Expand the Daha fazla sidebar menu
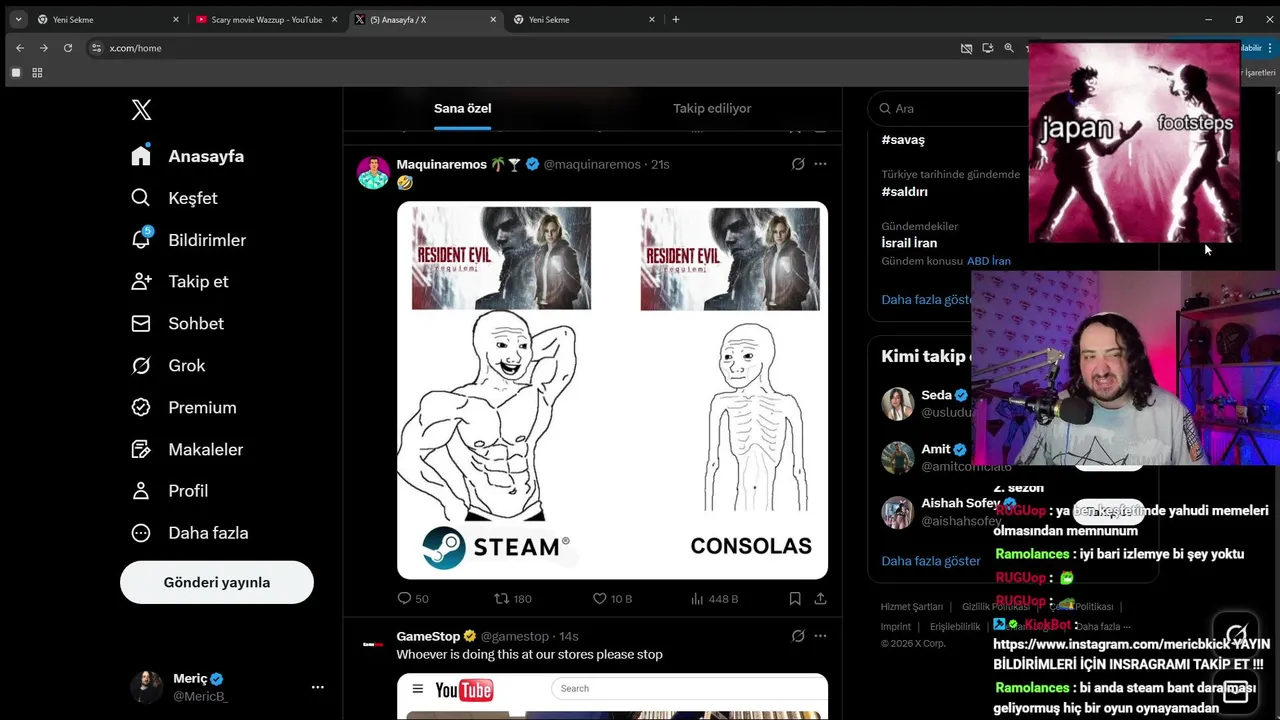Image resolution: width=1280 pixels, height=720 pixels. (190, 533)
